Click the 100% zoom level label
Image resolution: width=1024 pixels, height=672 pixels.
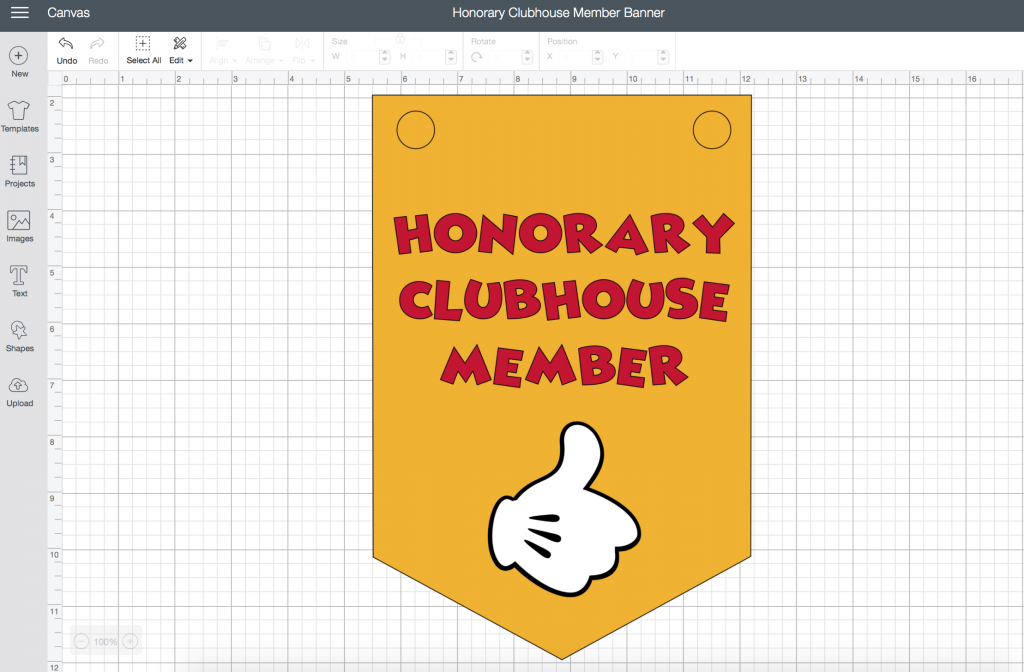[x=105, y=642]
